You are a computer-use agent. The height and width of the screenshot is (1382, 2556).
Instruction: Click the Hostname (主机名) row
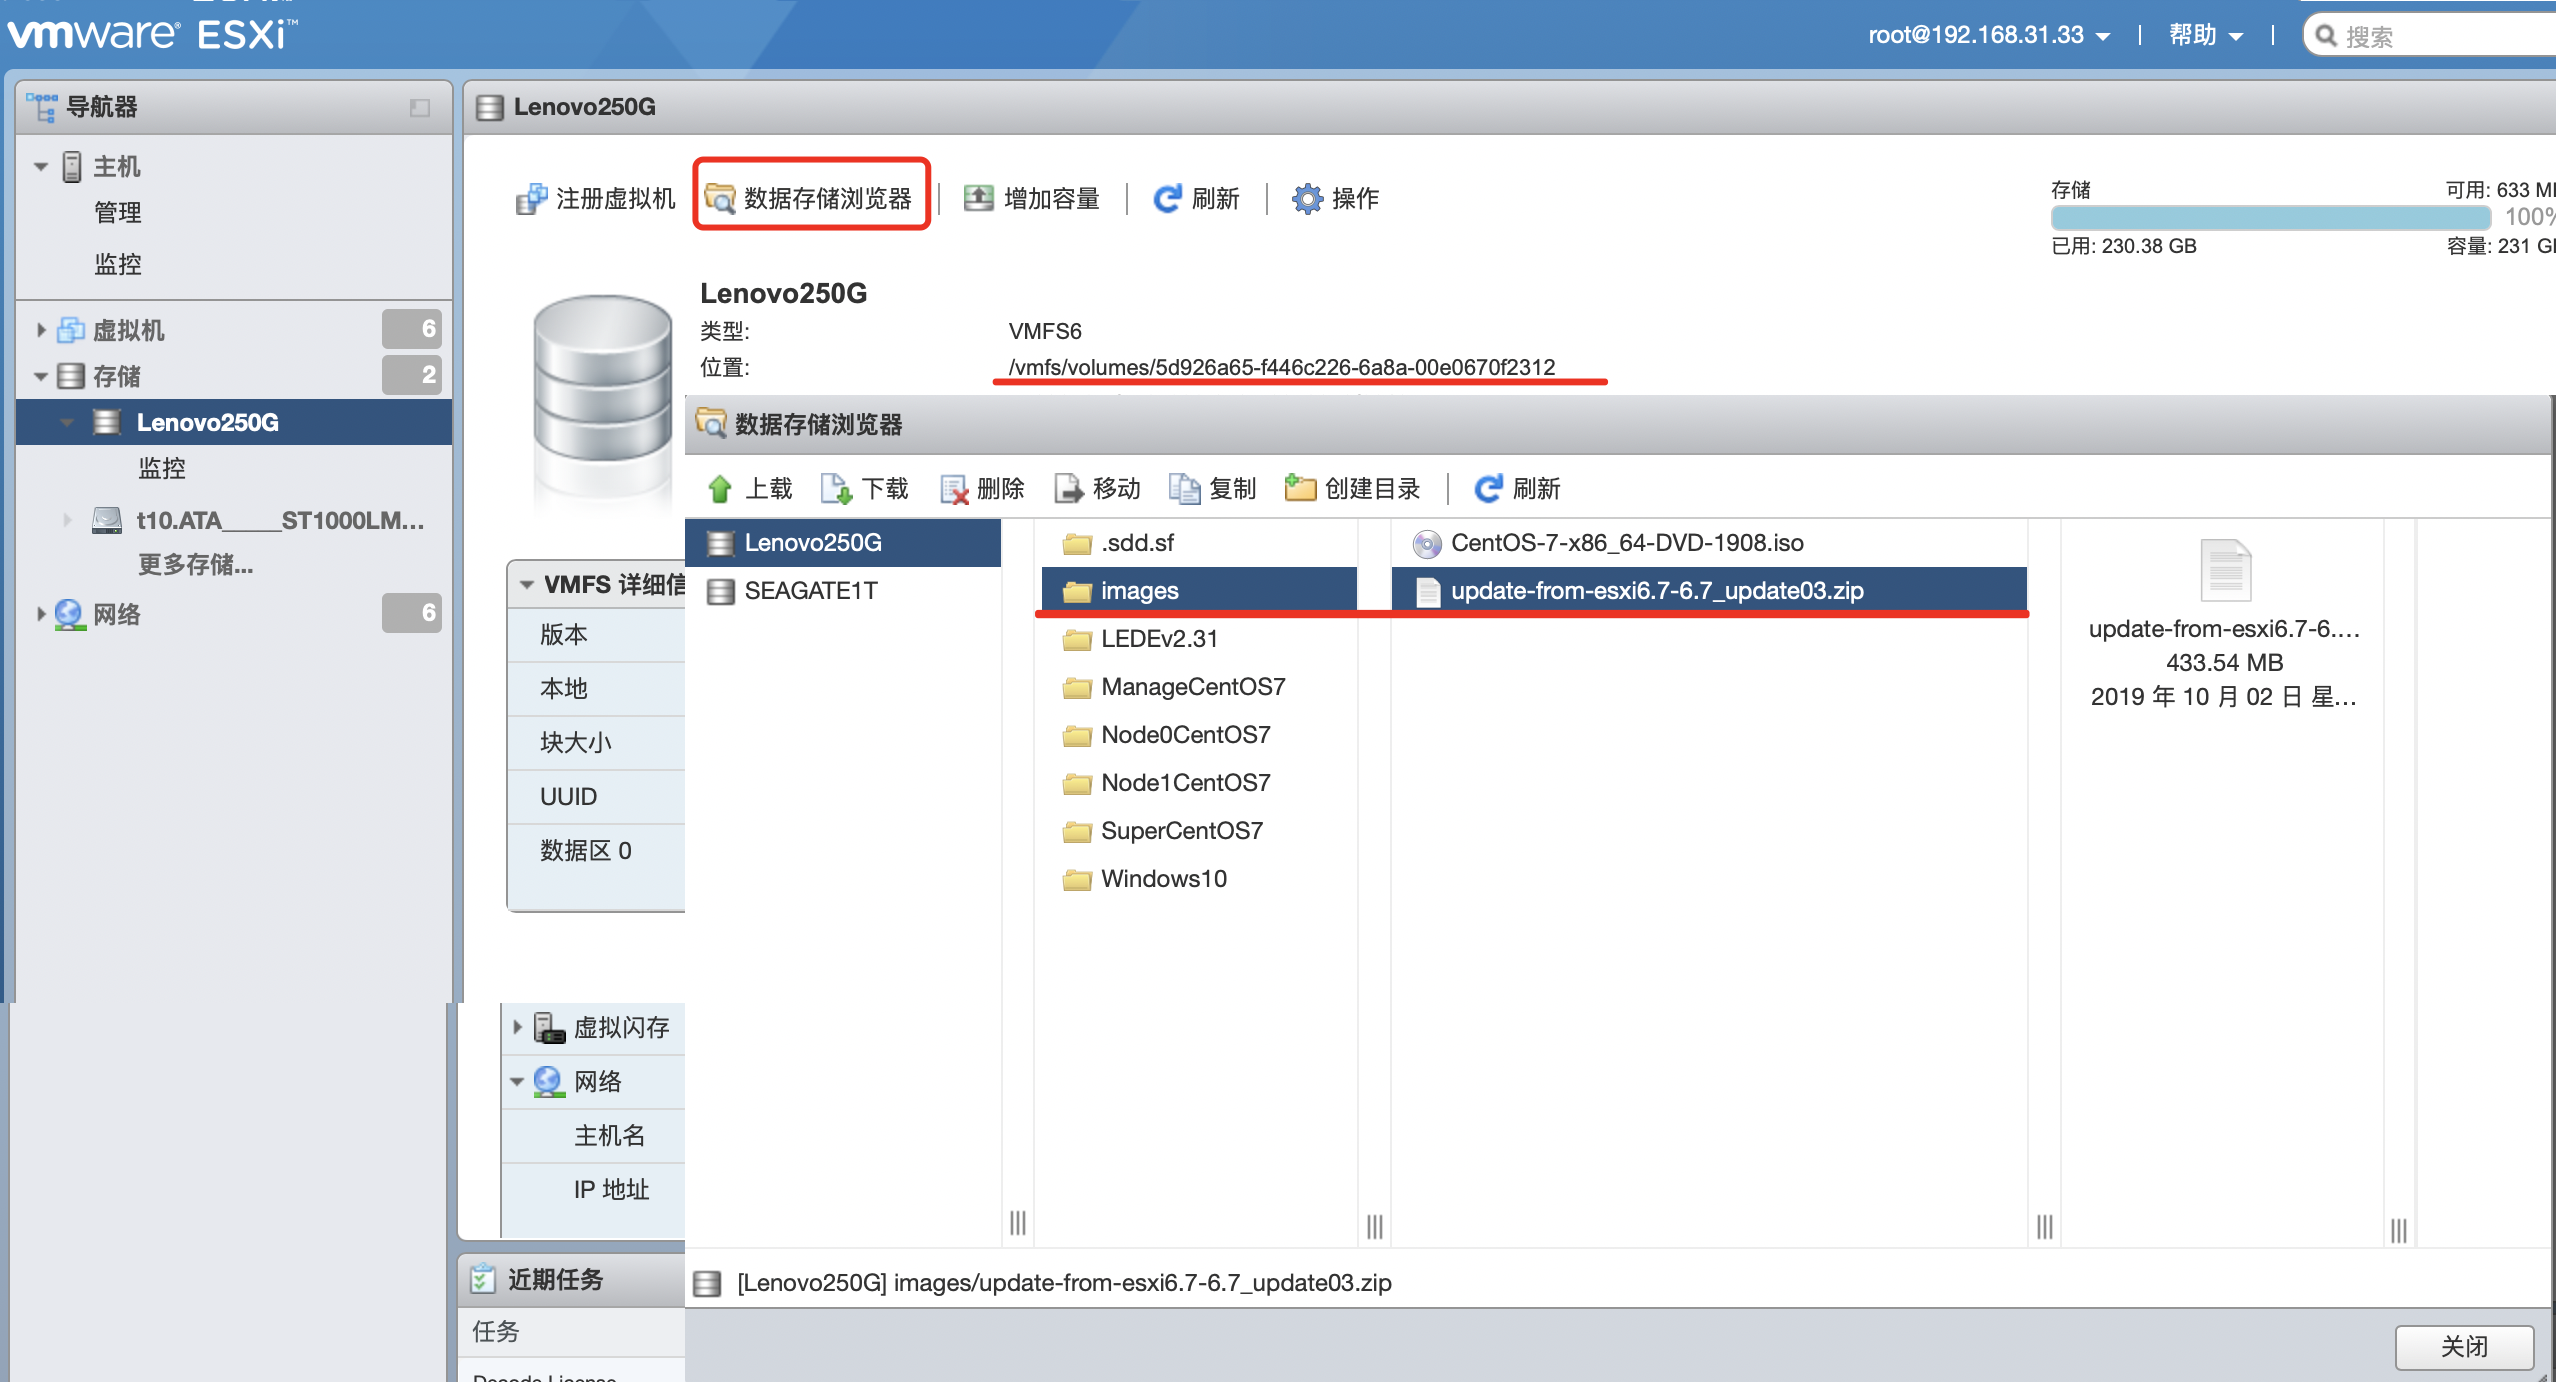tap(594, 1135)
